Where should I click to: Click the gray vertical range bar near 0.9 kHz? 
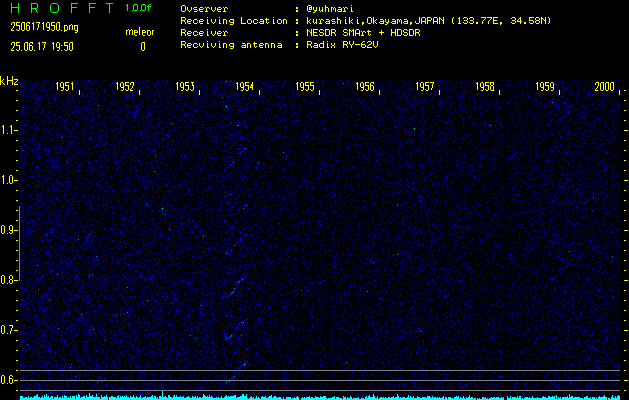19,243
